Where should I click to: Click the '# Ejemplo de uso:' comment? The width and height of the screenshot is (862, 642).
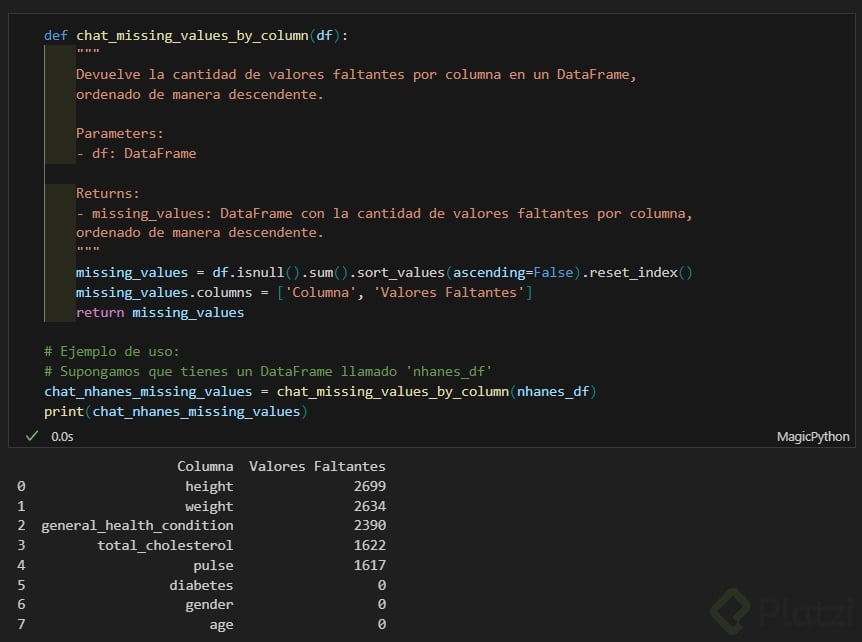[x=111, y=352]
